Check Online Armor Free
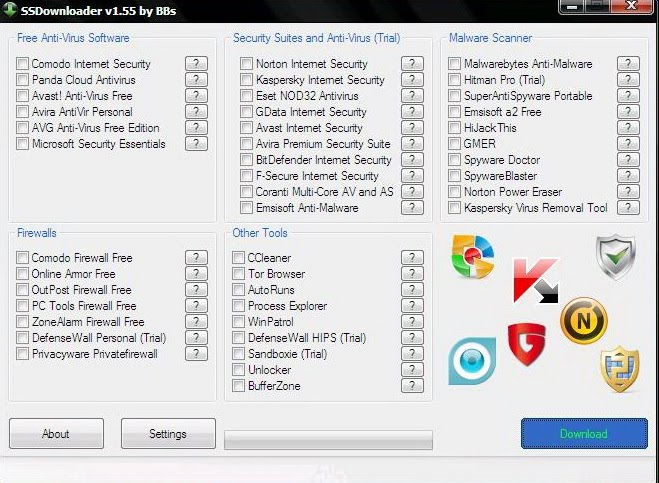Image resolution: width=659 pixels, height=483 pixels. coord(22,274)
